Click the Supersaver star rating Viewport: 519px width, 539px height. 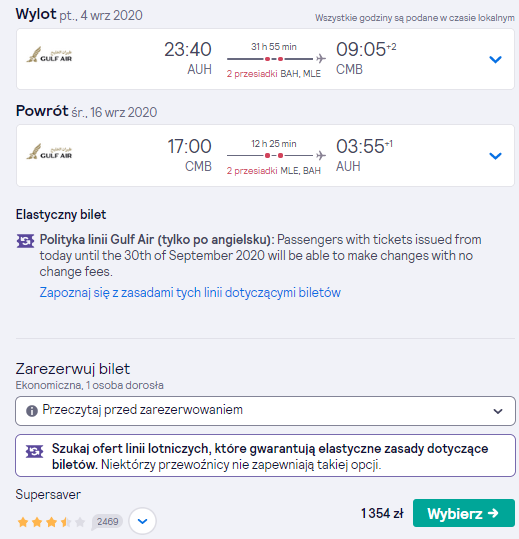pos(51,522)
